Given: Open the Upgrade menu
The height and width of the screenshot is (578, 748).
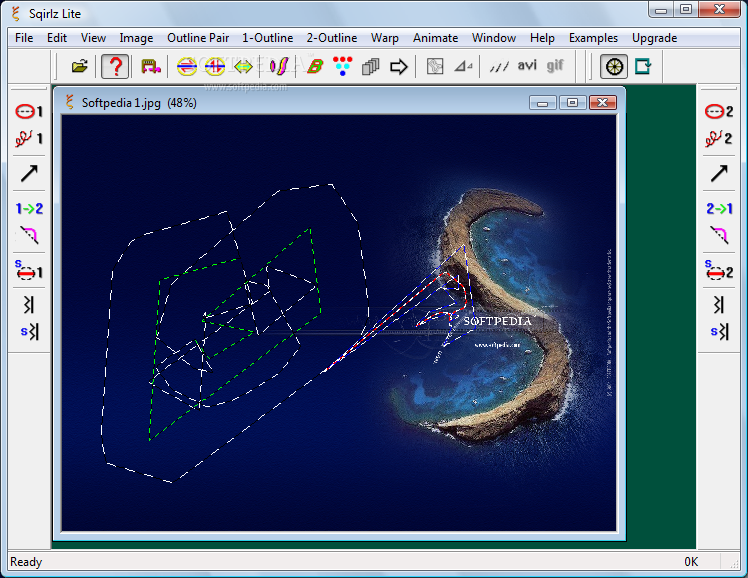Looking at the screenshot, I should (x=654, y=38).
